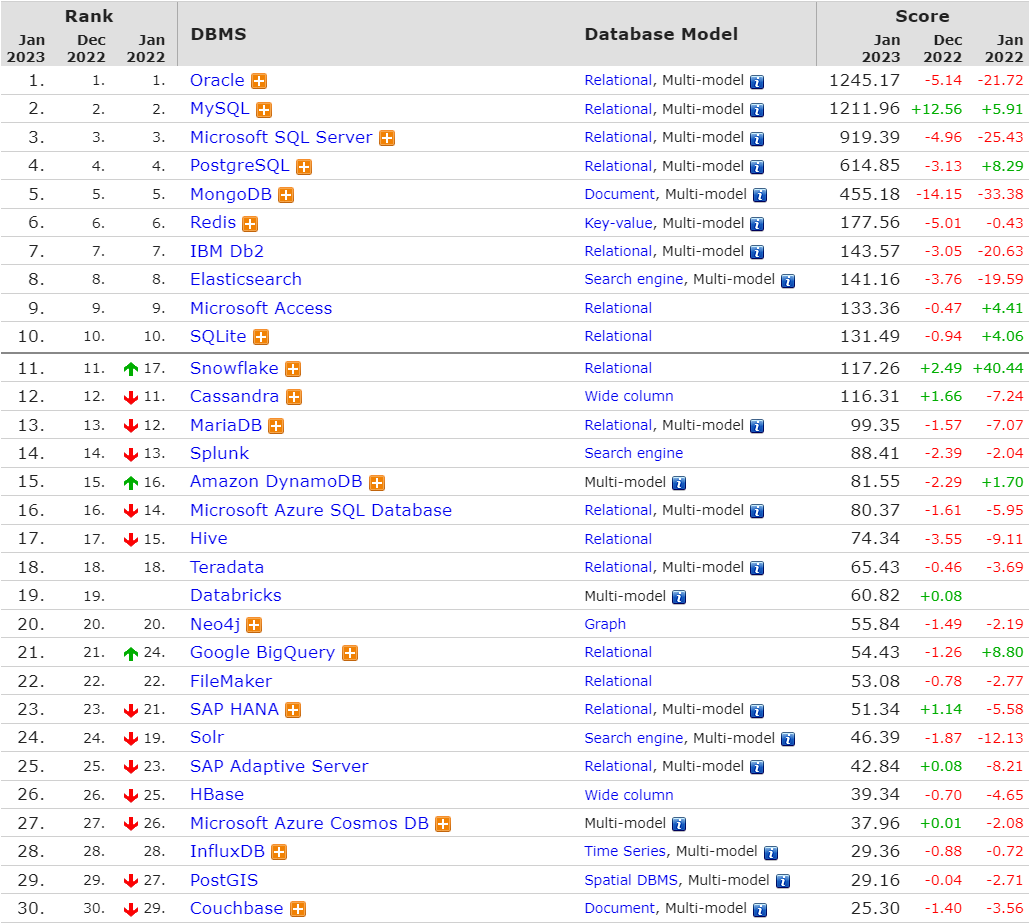Click the orange plus icon beside Oracle
Screen dimensions: 1030x924
[x=259, y=81]
